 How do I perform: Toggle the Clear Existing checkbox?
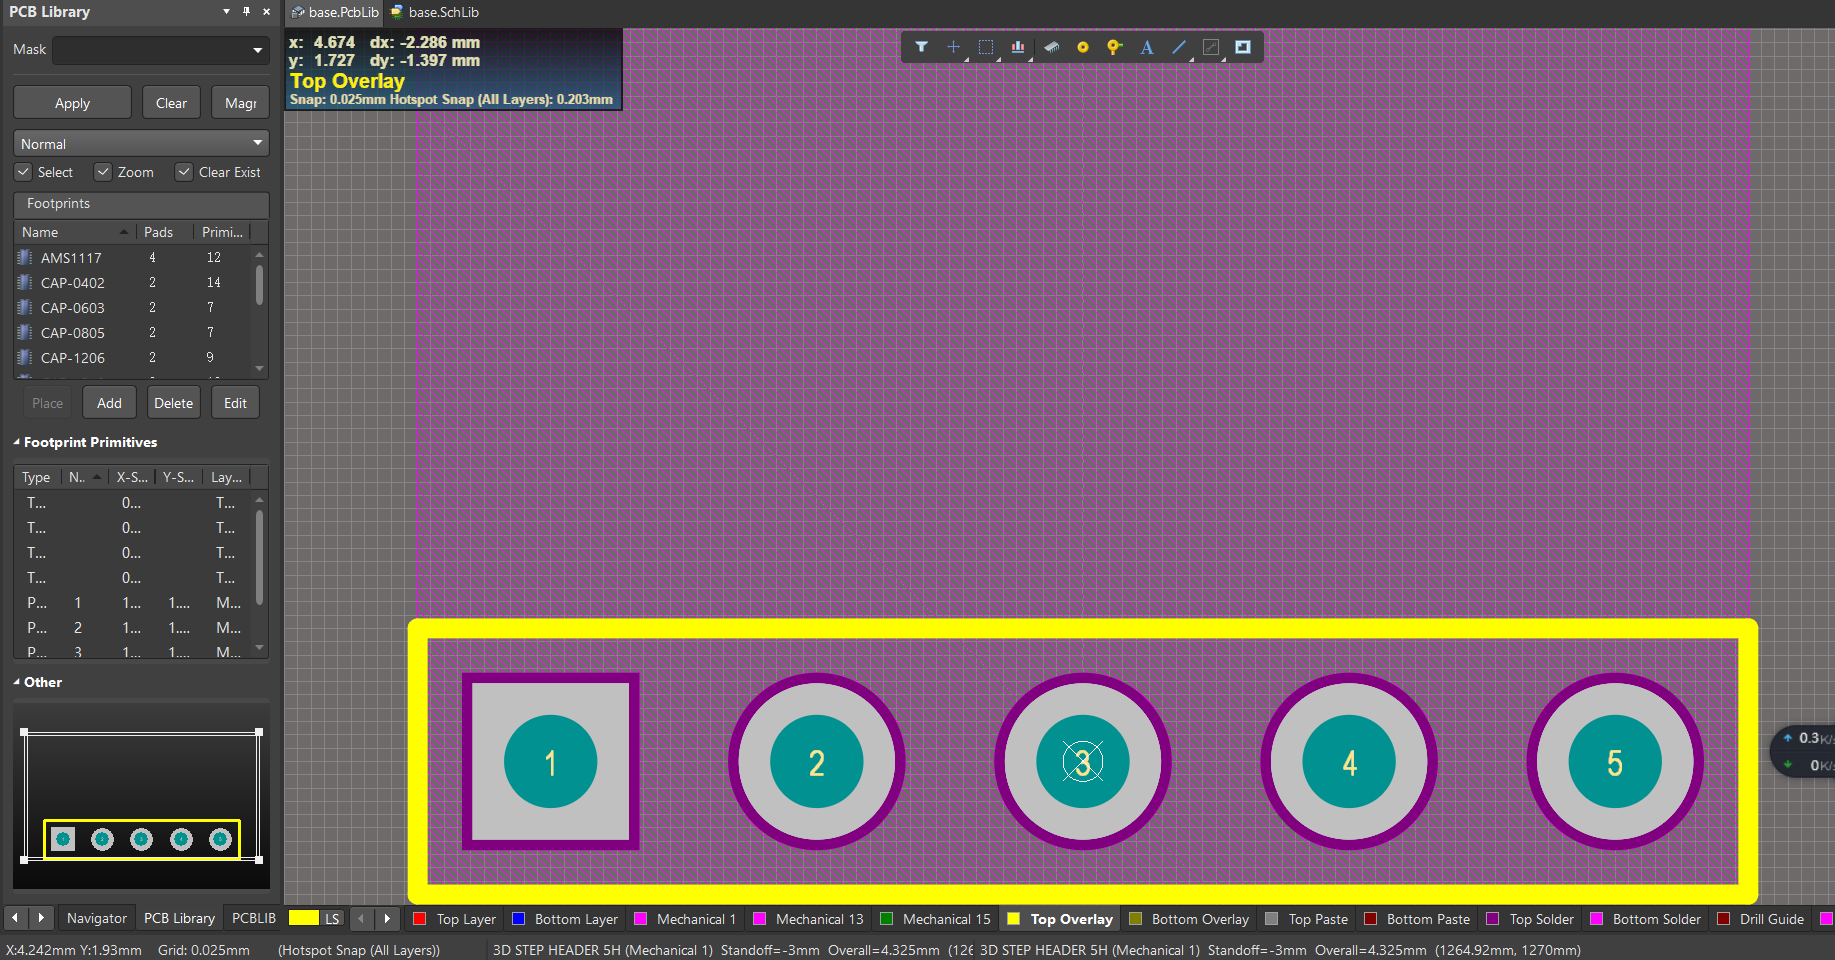[x=184, y=172]
